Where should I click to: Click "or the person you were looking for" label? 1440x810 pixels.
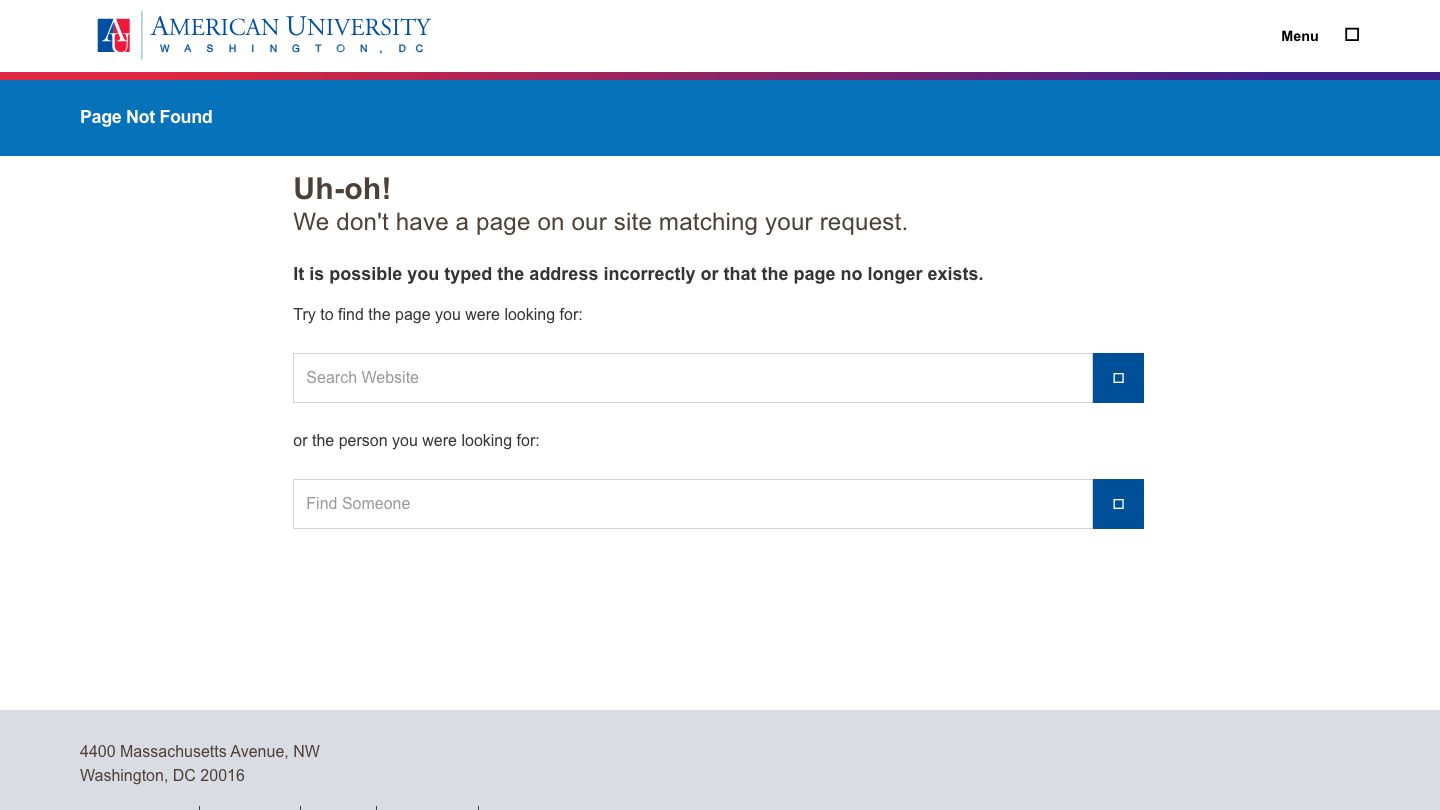[x=416, y=441]
